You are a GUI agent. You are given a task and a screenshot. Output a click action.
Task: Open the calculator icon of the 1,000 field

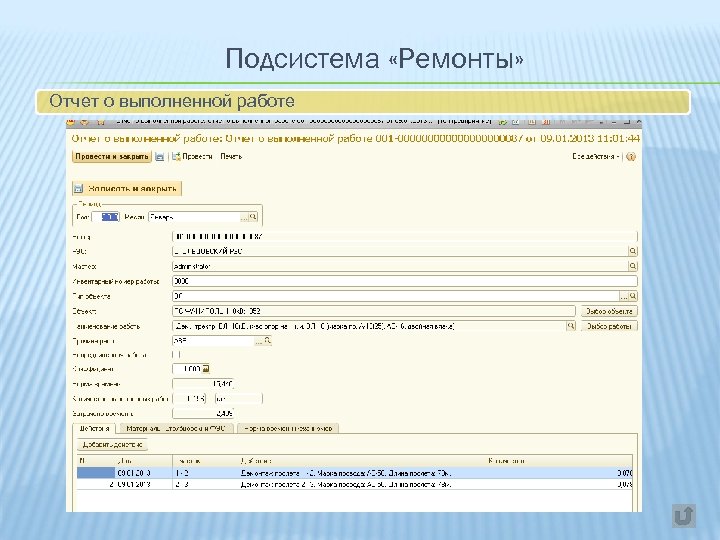click(x=206, y=369)
